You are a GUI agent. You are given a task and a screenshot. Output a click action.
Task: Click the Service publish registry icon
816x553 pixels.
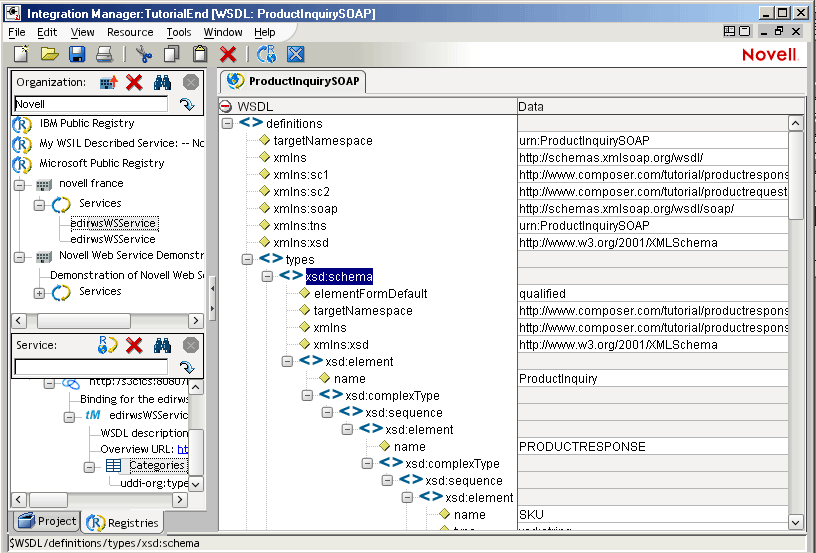(107, 345)
